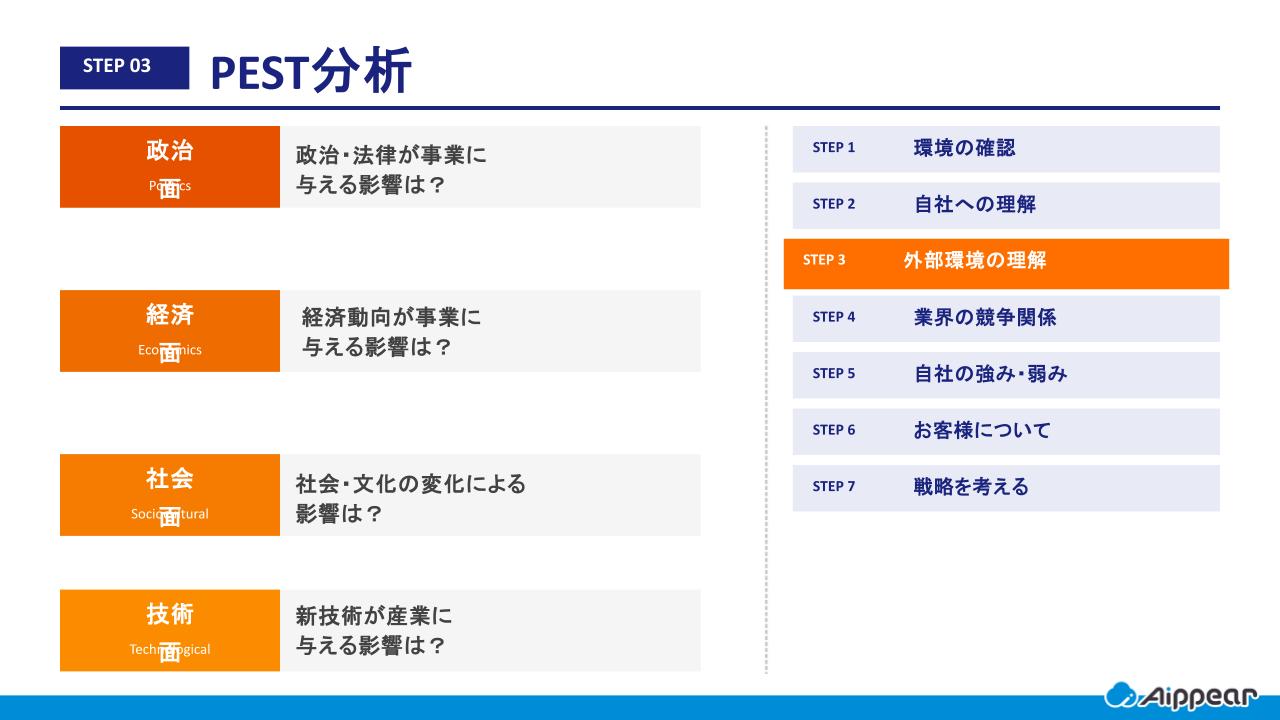1280x720 pixels.
Task: Choose STEP 5 自社の強み・弱み
Action: (x=1005, y=375)
